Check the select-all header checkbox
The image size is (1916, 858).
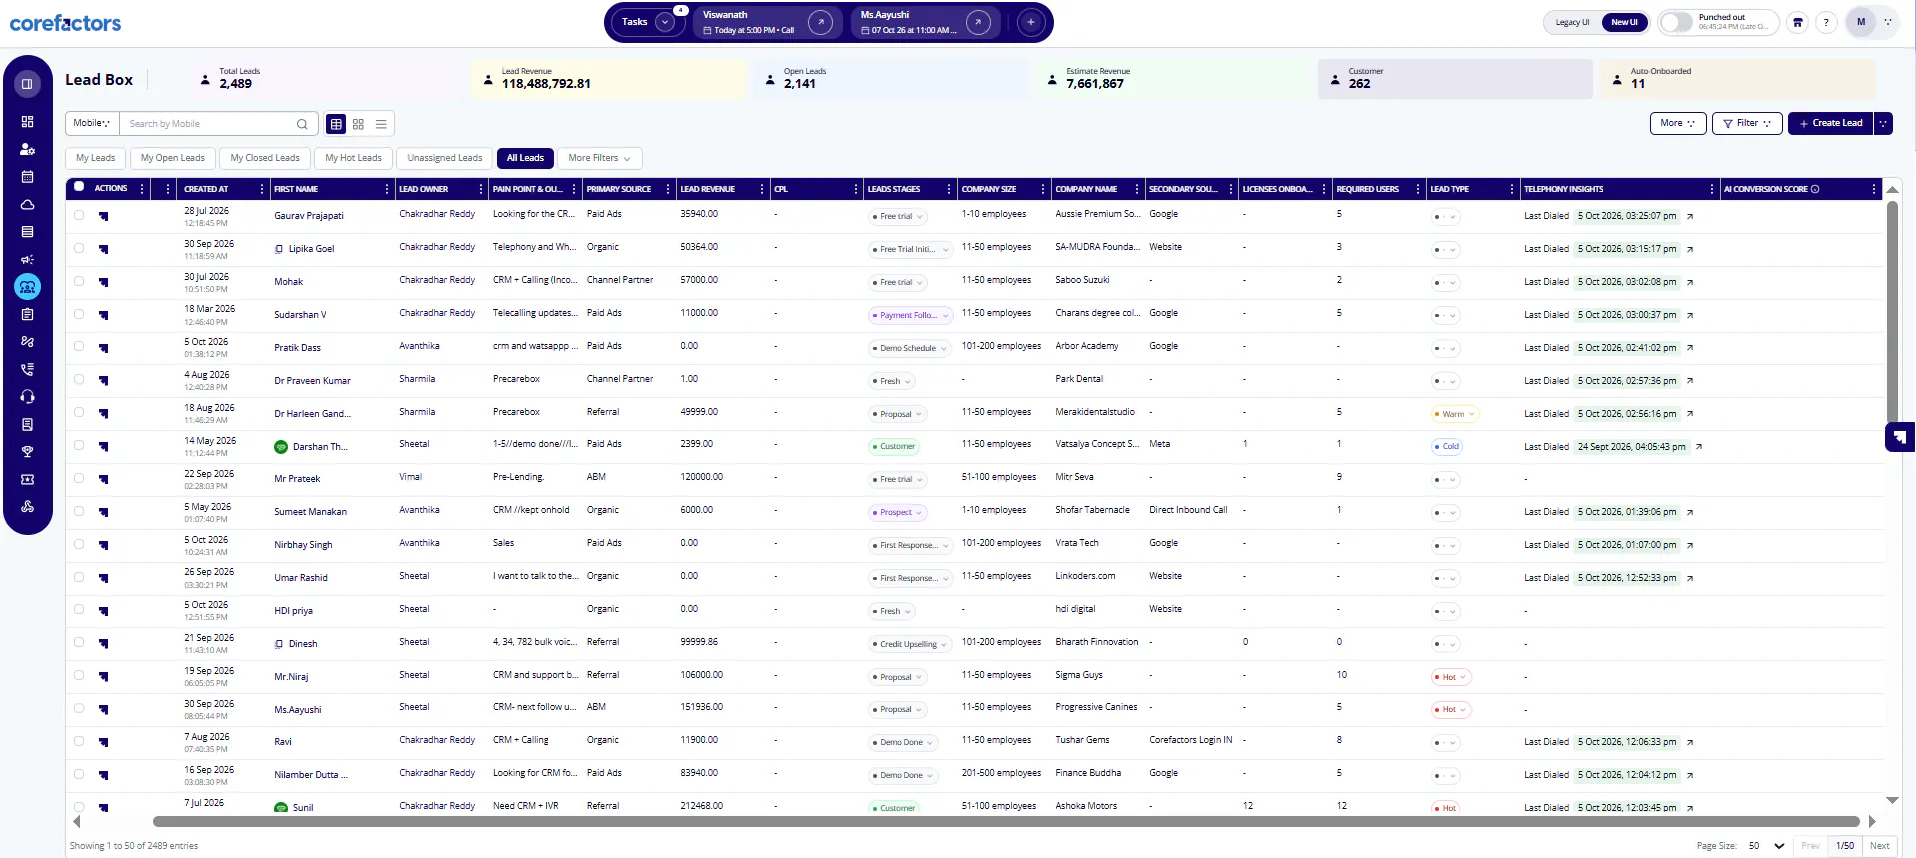(79, 187)
